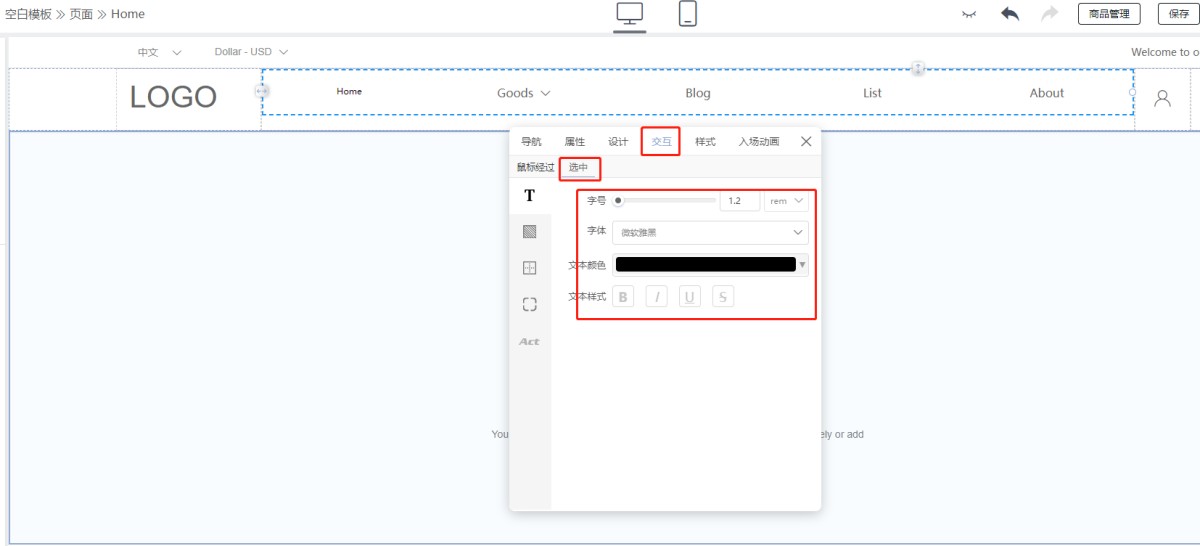This screenshot has height=546, width=1200.
Task: Switch to mobile device preview
Action: point(688,14)
